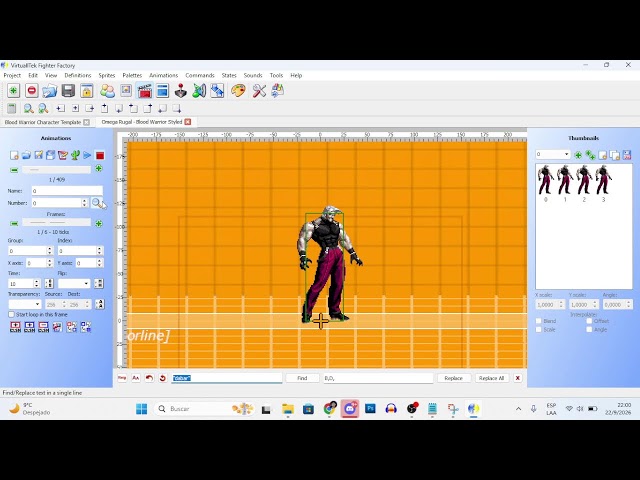Click the Find button
640x480 pixels.
[302, 378]
